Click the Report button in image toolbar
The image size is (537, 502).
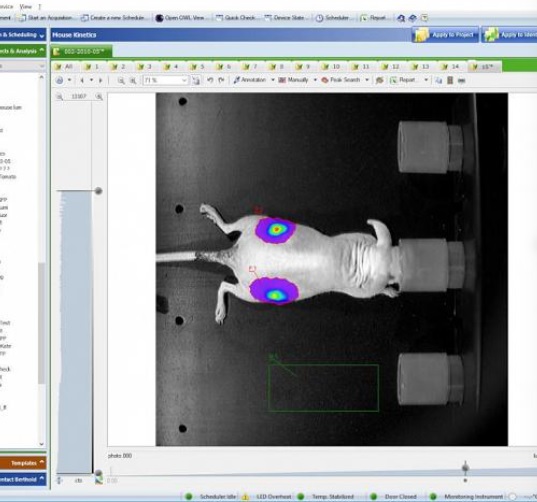pos(403,80)
